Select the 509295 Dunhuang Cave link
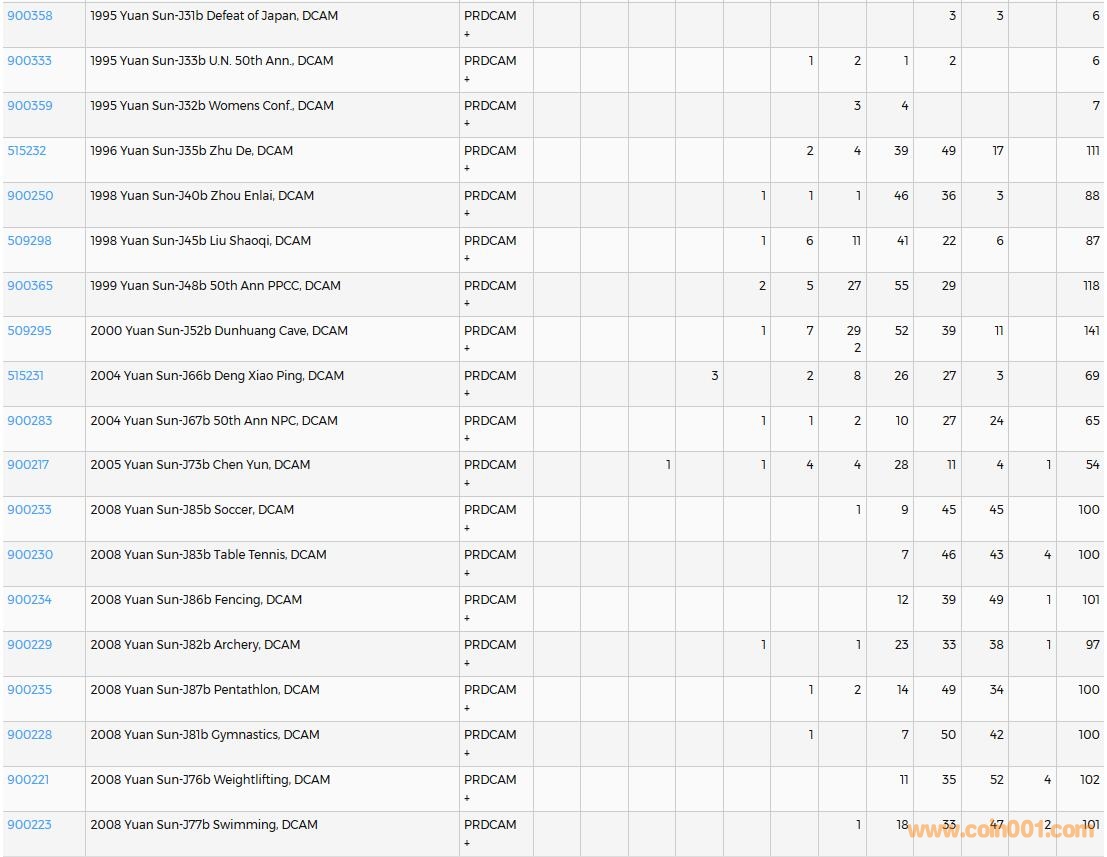Screen dimensions: 1107x857 (x=30, y=331)
